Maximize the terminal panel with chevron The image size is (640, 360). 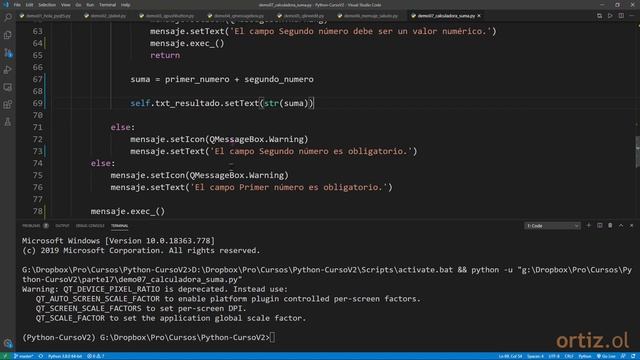pyautogui.click(x=621, y=226)
